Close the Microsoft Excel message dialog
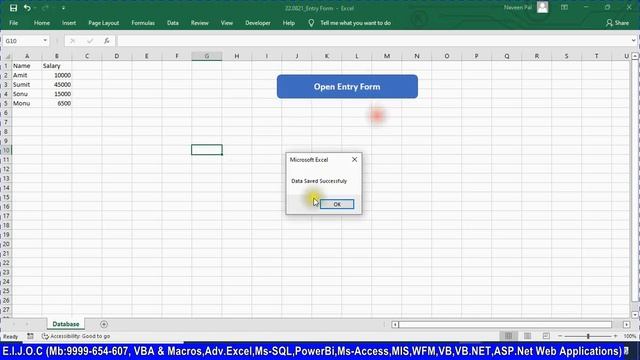Image resolution: width=640 pixels, height=360 pixels. [354, 160]
